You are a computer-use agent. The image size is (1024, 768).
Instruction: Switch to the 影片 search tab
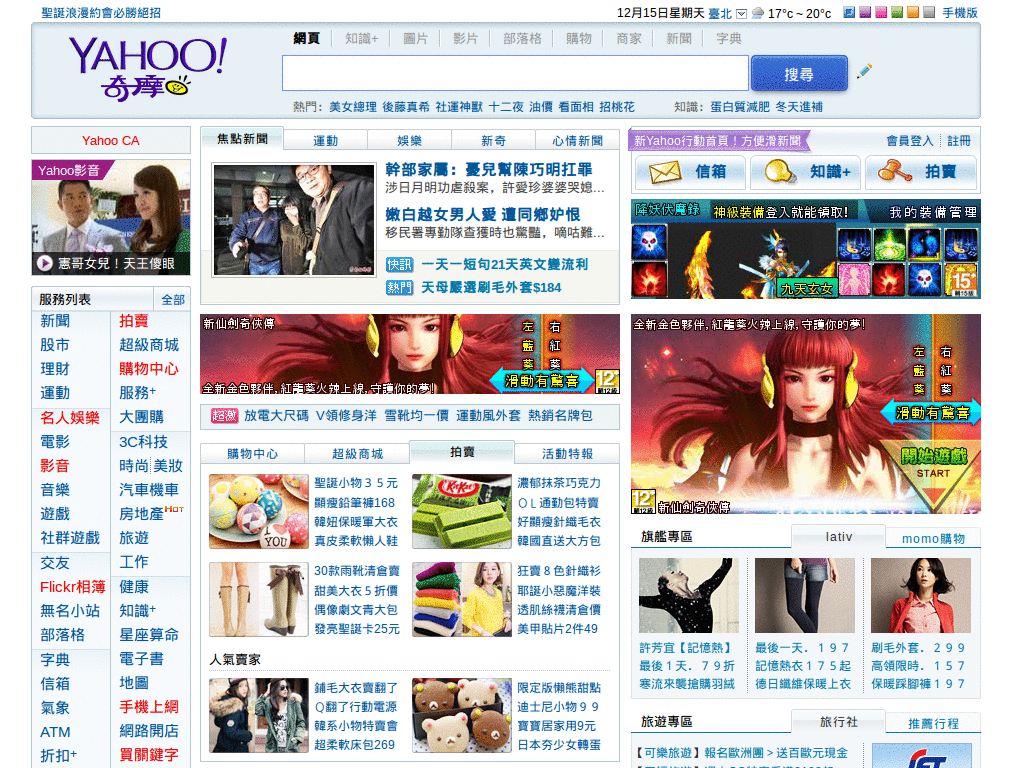(466, 39)
